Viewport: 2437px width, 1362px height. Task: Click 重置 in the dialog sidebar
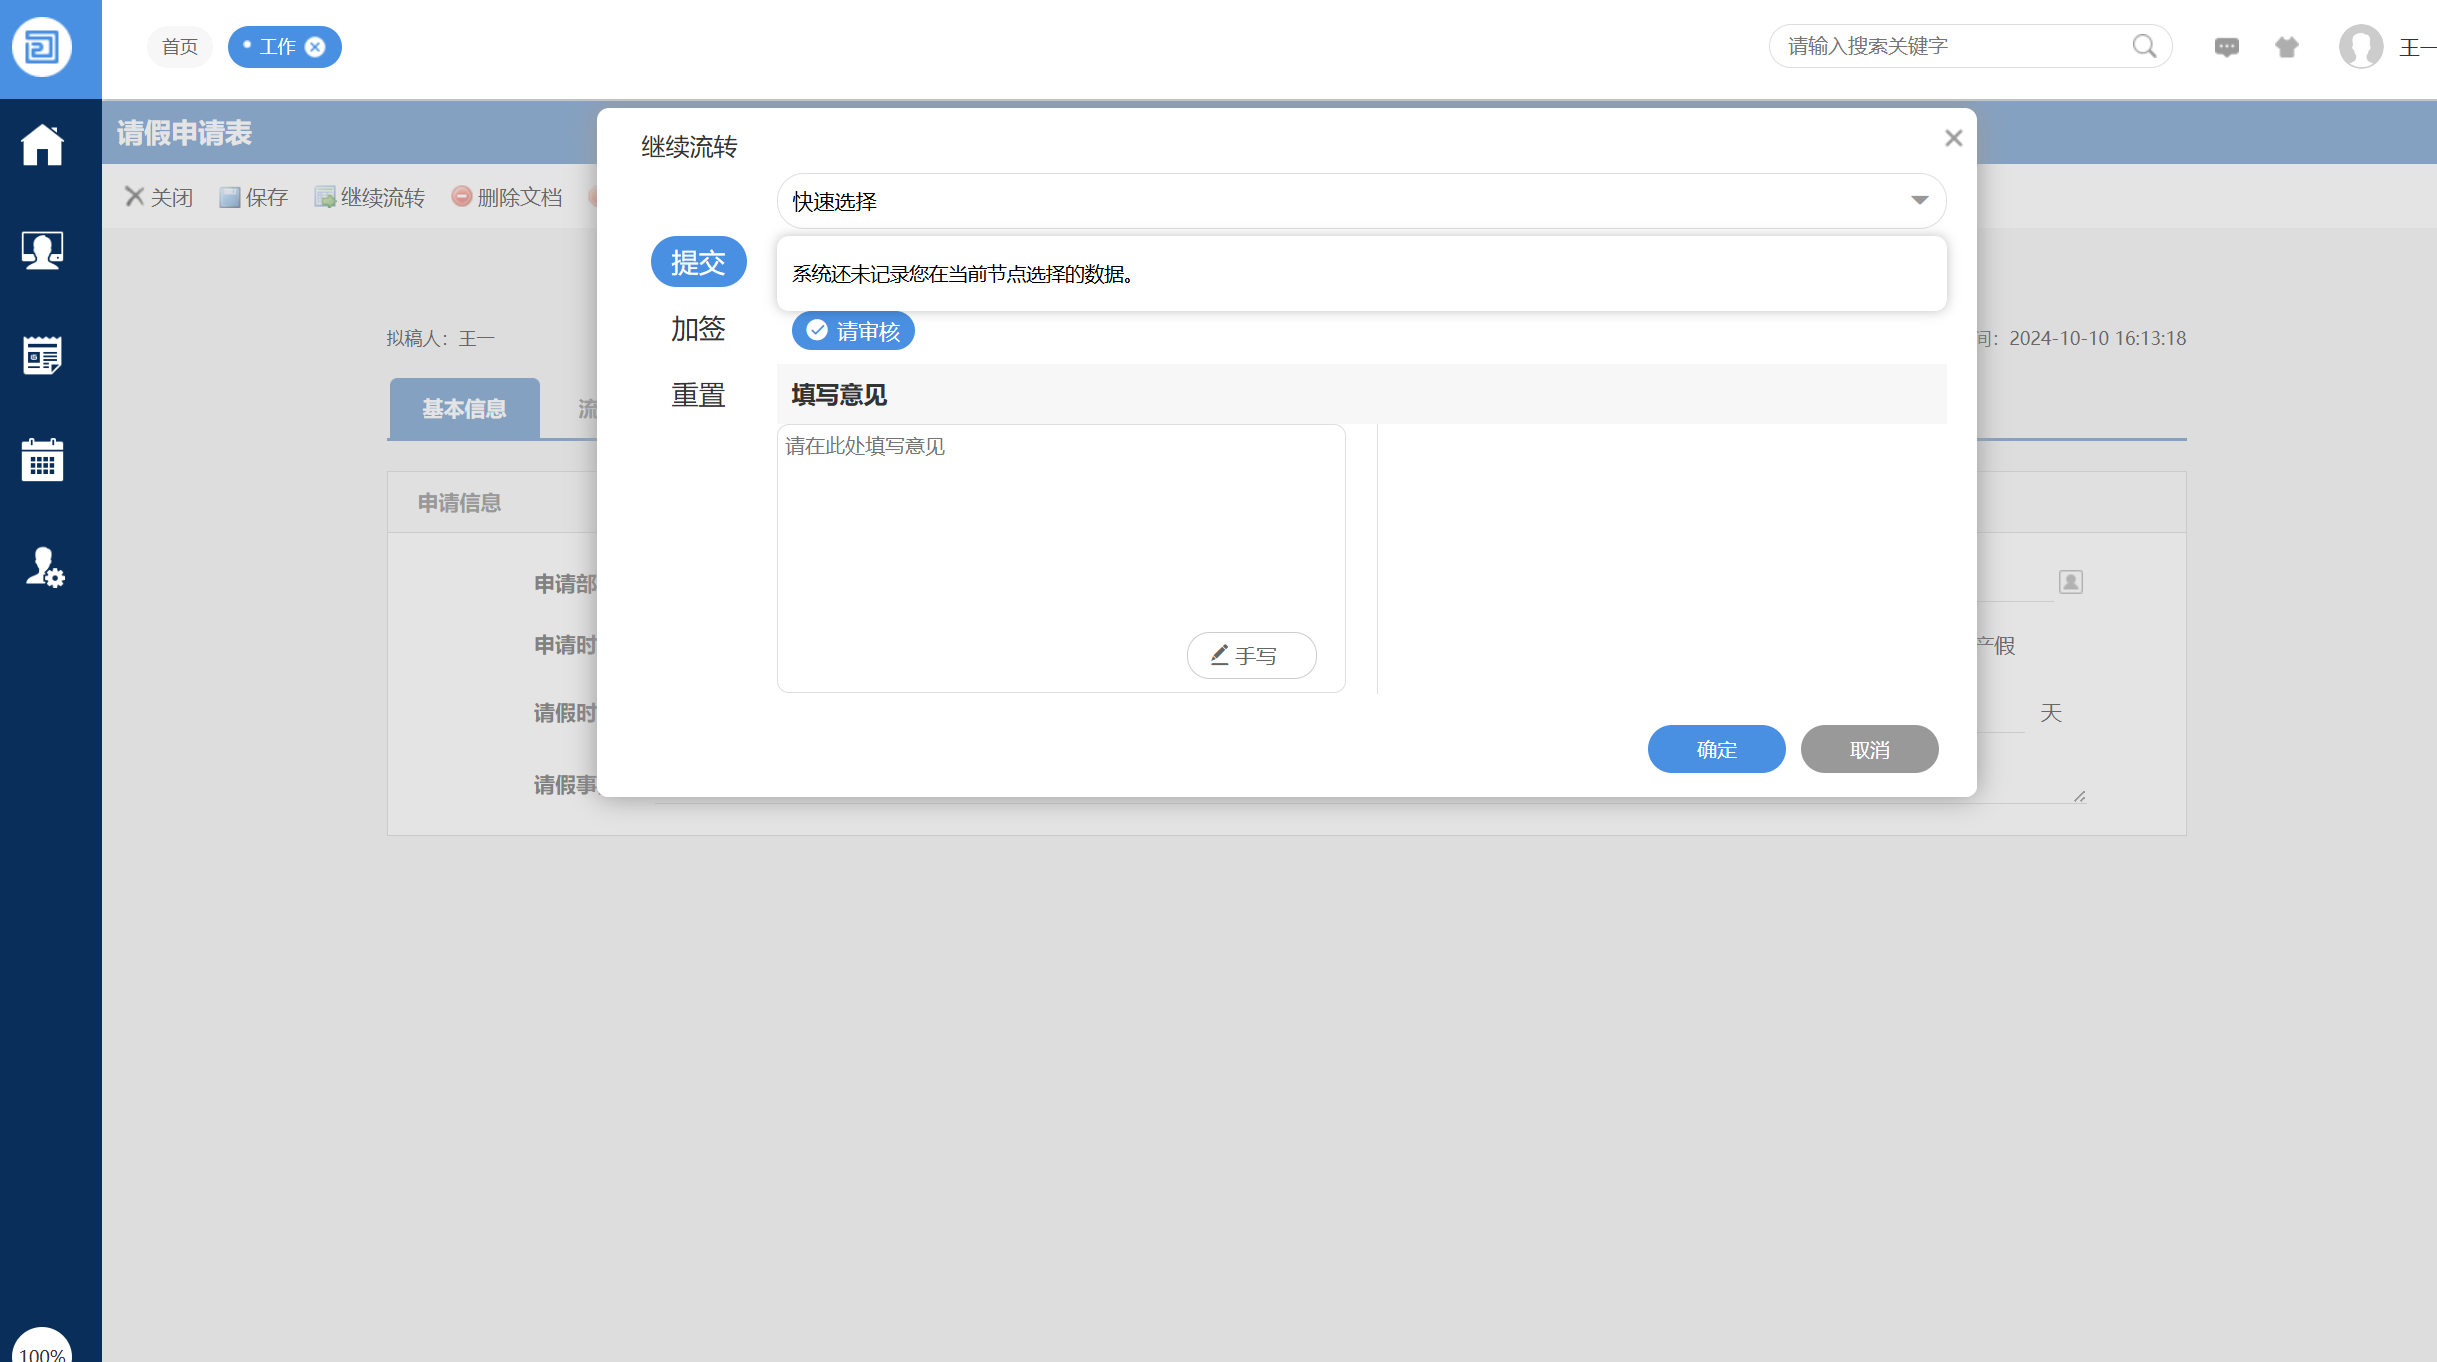click(x=698, y=395)
